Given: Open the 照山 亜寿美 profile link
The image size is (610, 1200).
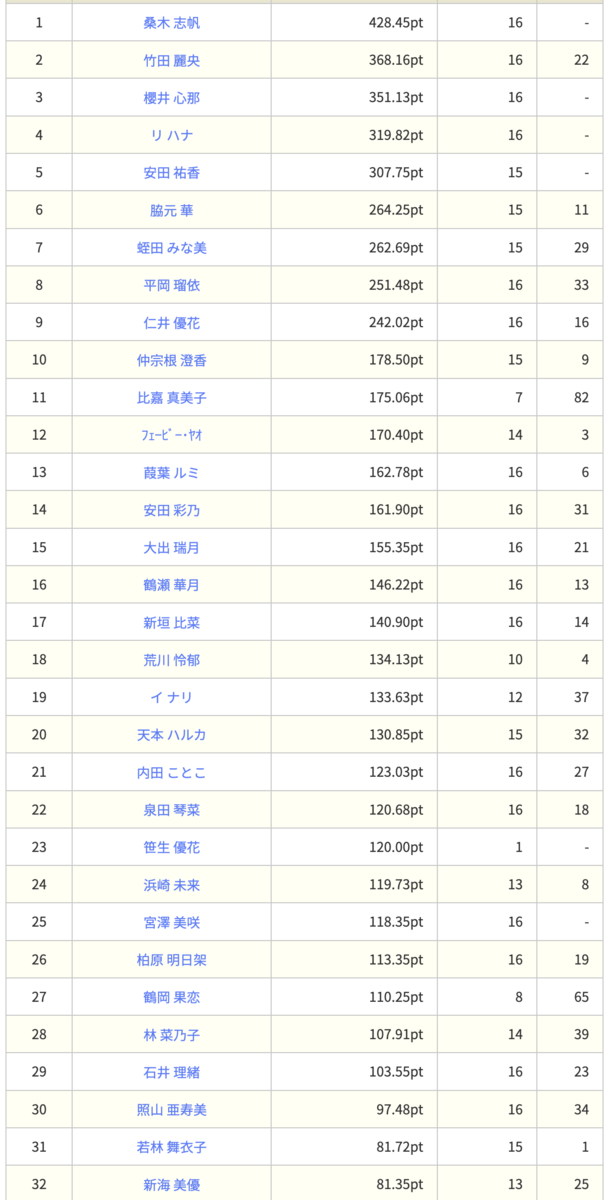Looking at the screenshot, I should tap(171, 1110).
